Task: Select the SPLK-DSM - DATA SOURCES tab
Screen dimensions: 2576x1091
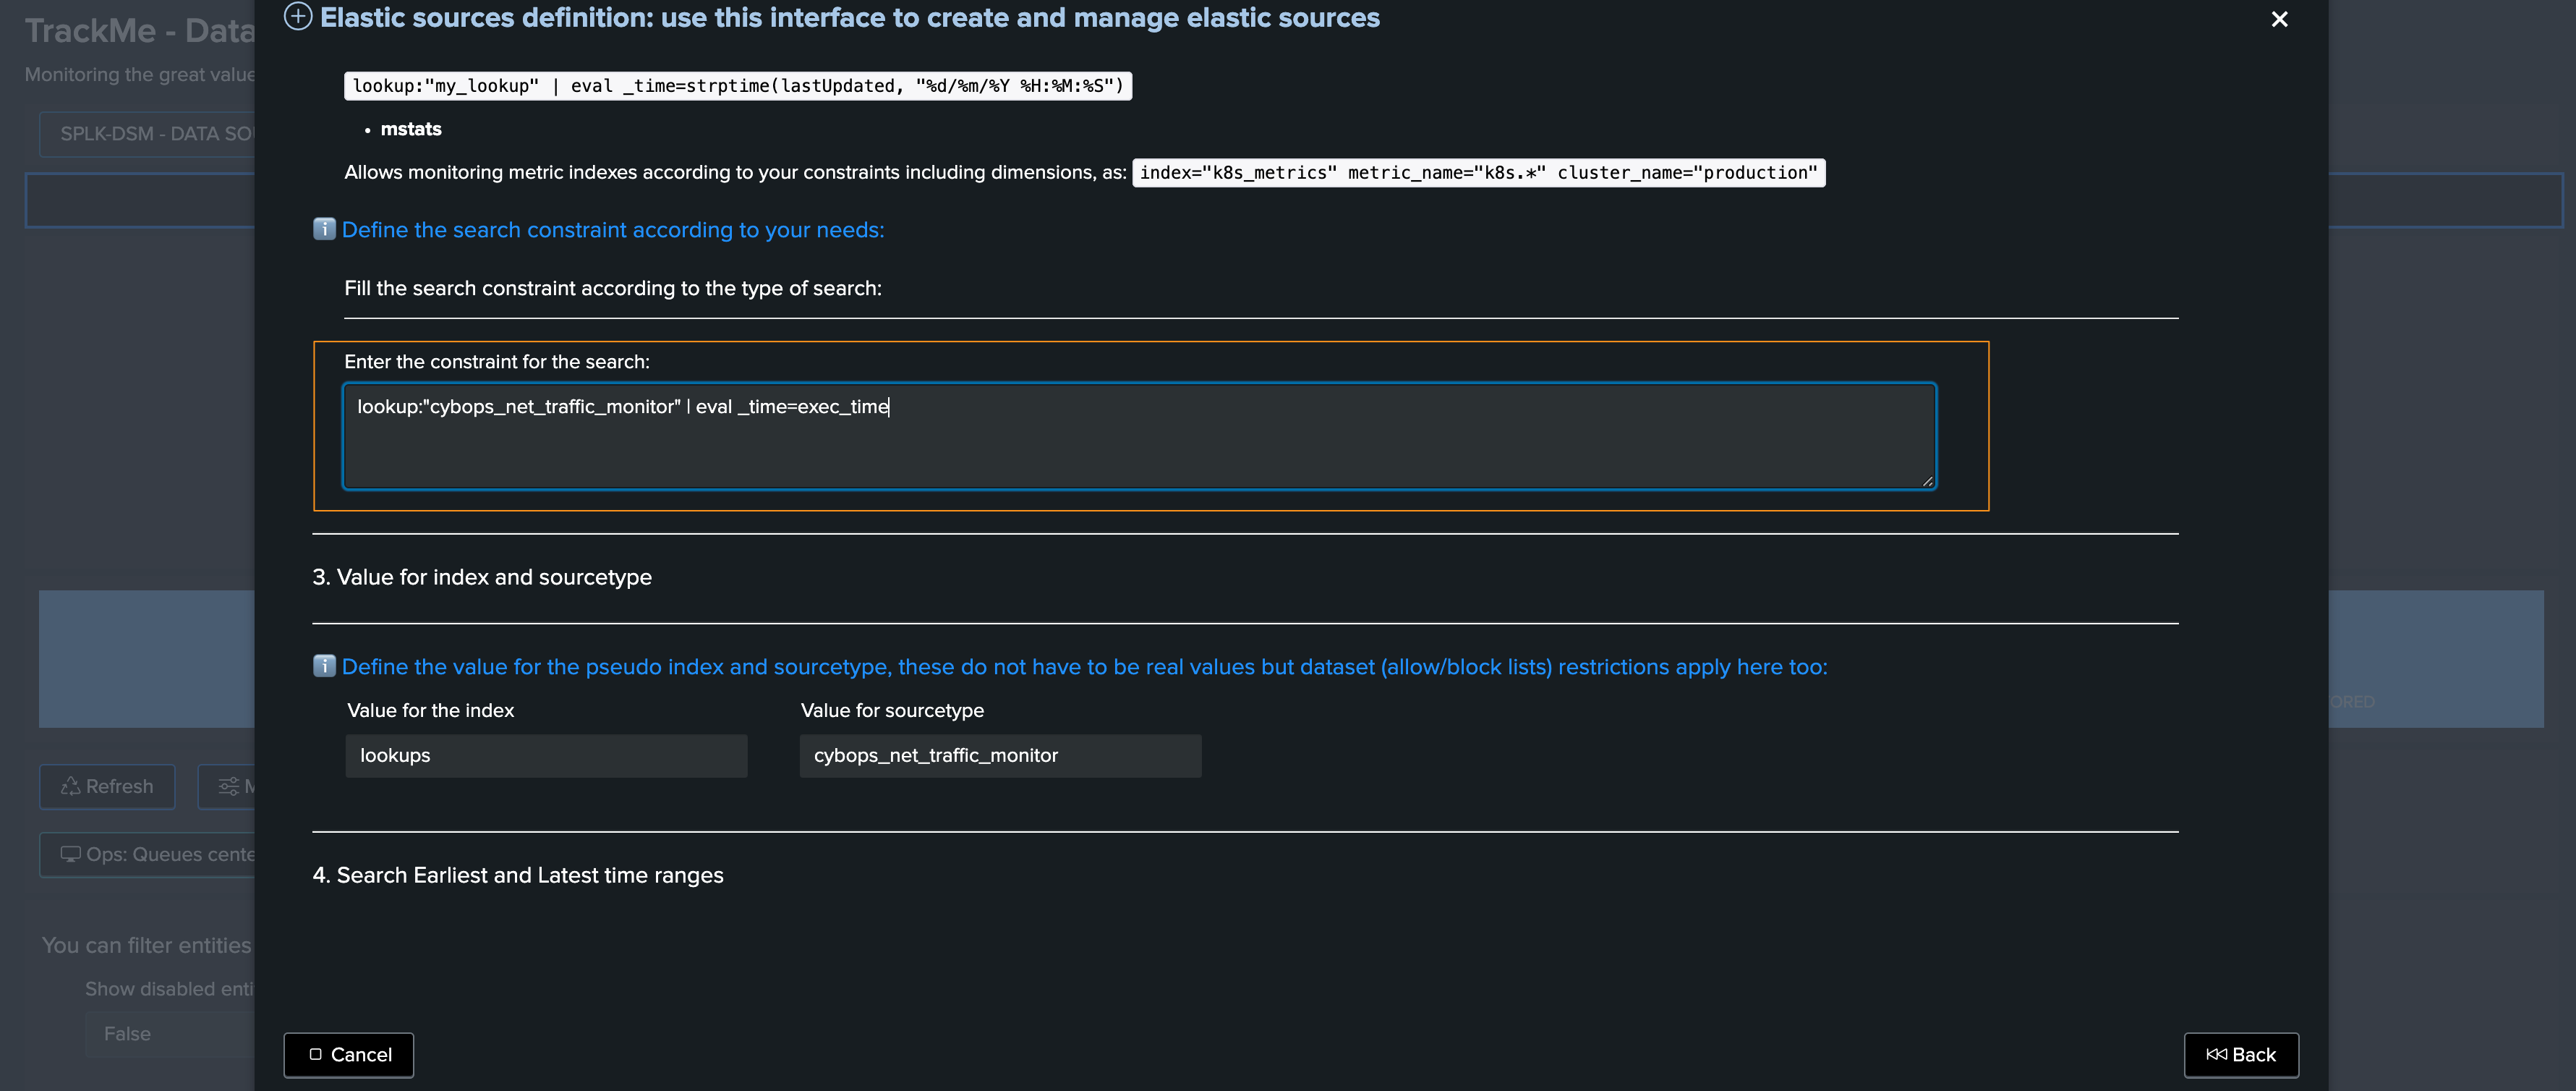Action: (x=148, y=134)
